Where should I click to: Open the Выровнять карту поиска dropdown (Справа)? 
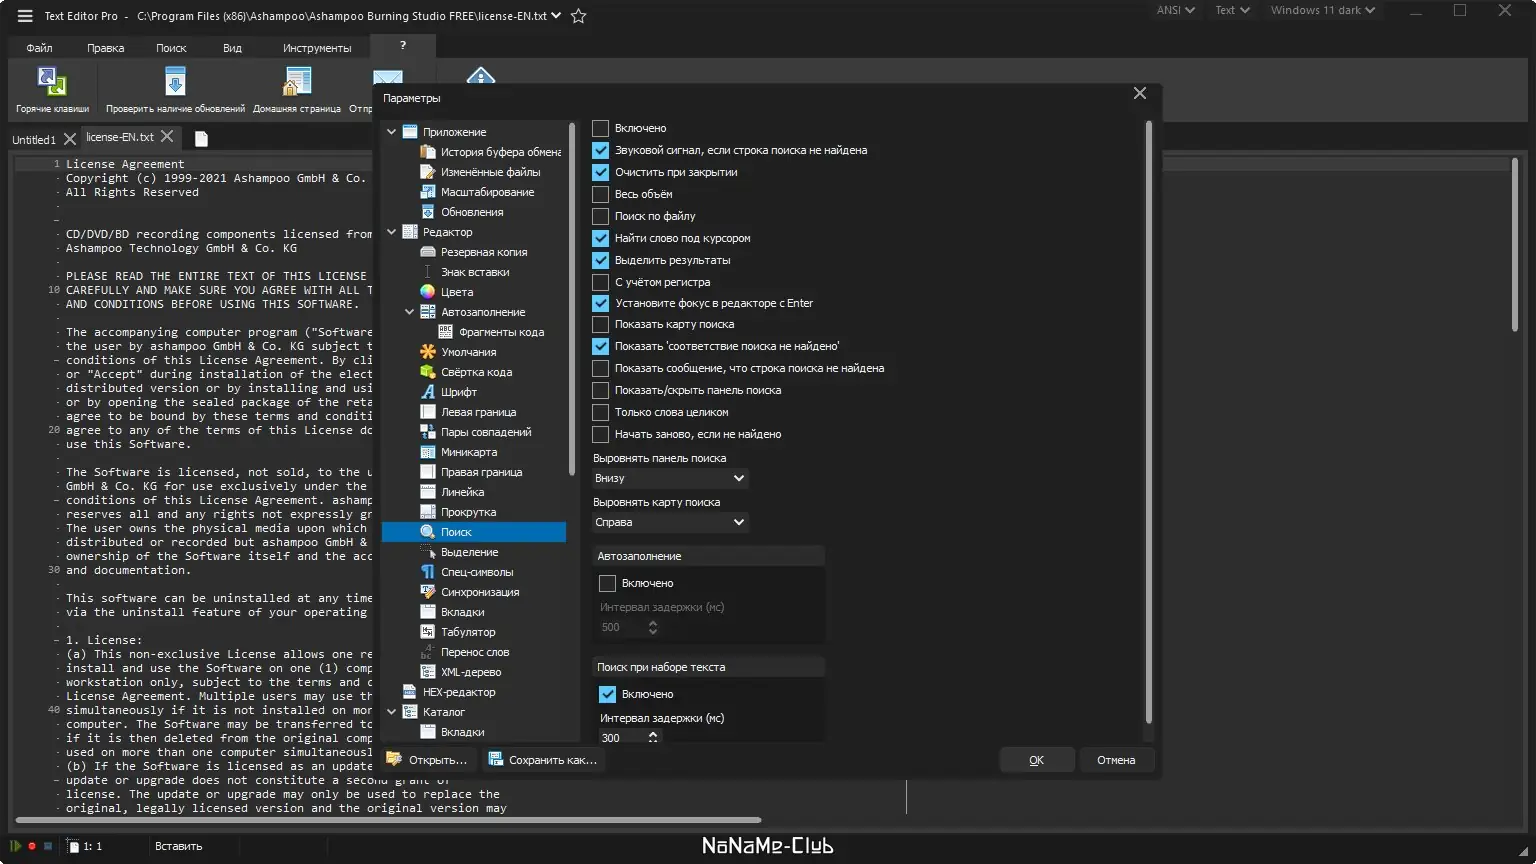pyautogui.click(x=670, y=522)
